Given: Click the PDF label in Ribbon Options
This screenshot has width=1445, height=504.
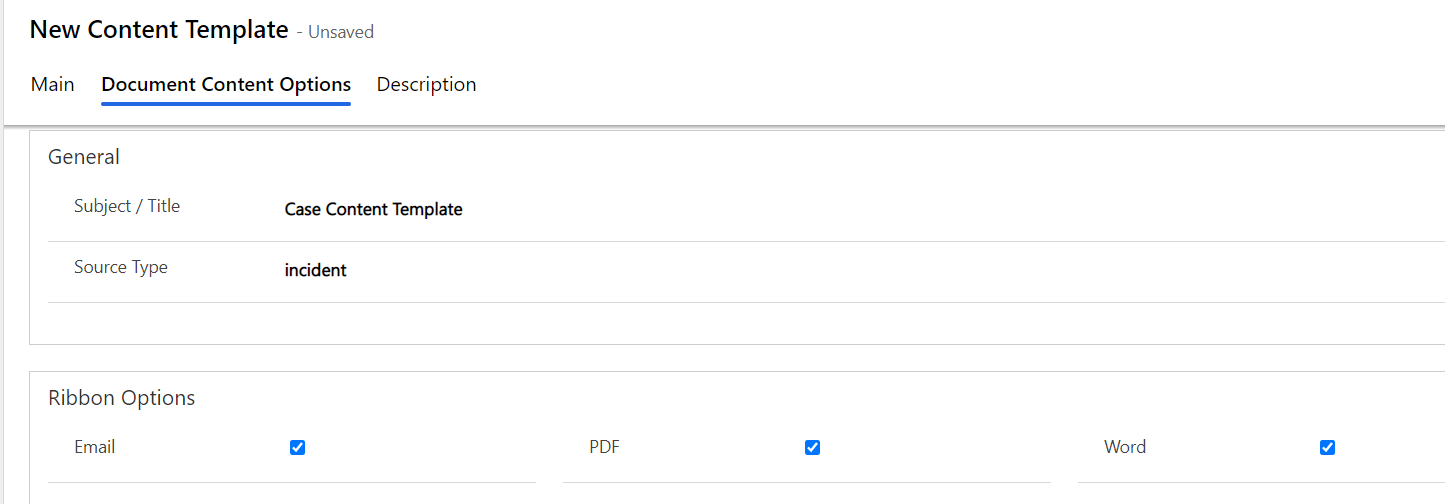Looking at the screenshot, I should point(604,447).
